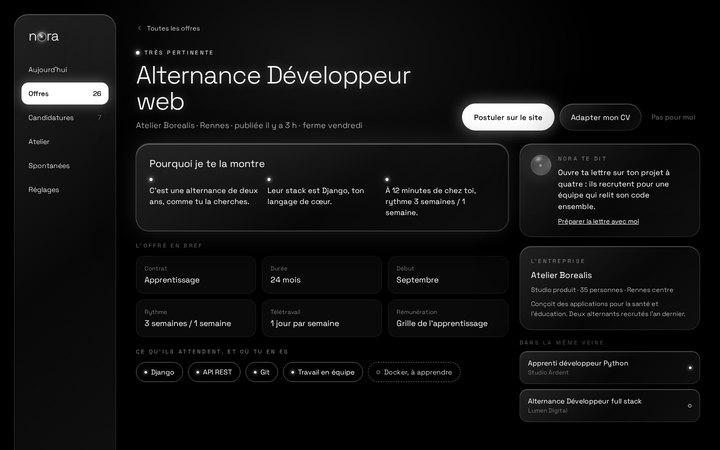The width and height of the screenshot is (720, 450).
Task: Dismiss the offer with Pas pour moi
Action: click(x=673, y=117)
